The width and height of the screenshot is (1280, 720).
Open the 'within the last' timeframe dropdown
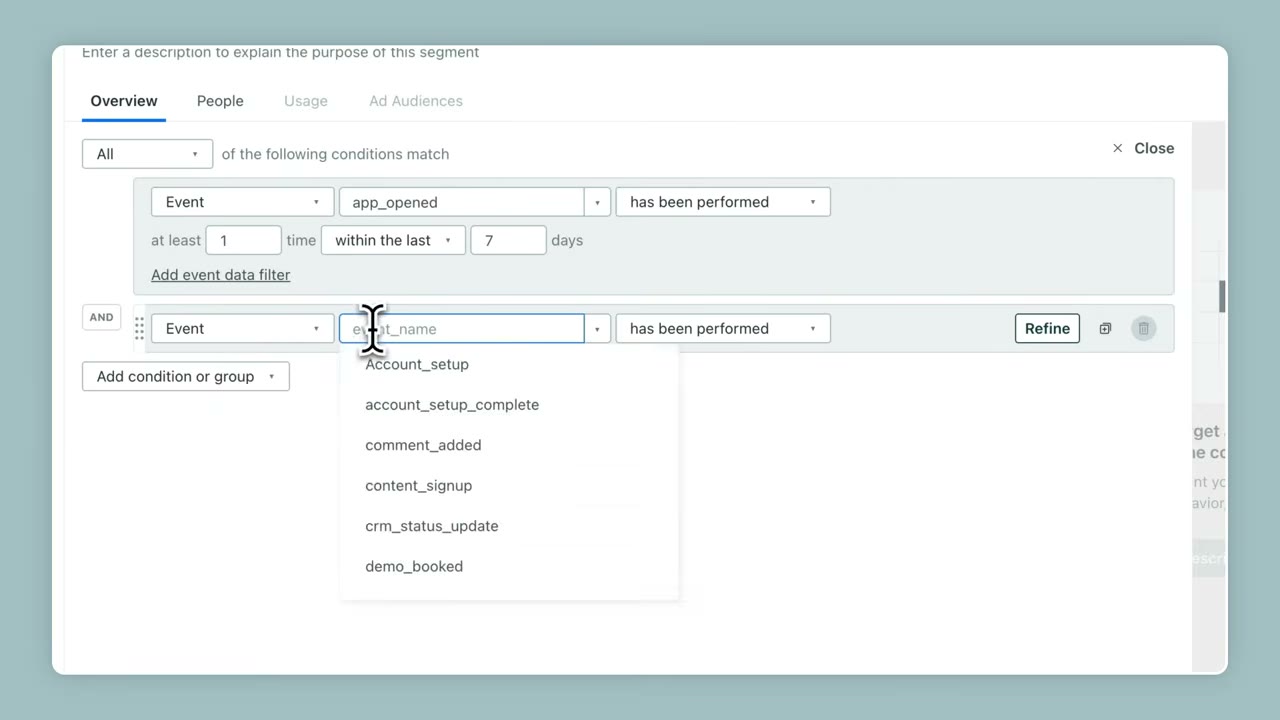click(393, 240)
